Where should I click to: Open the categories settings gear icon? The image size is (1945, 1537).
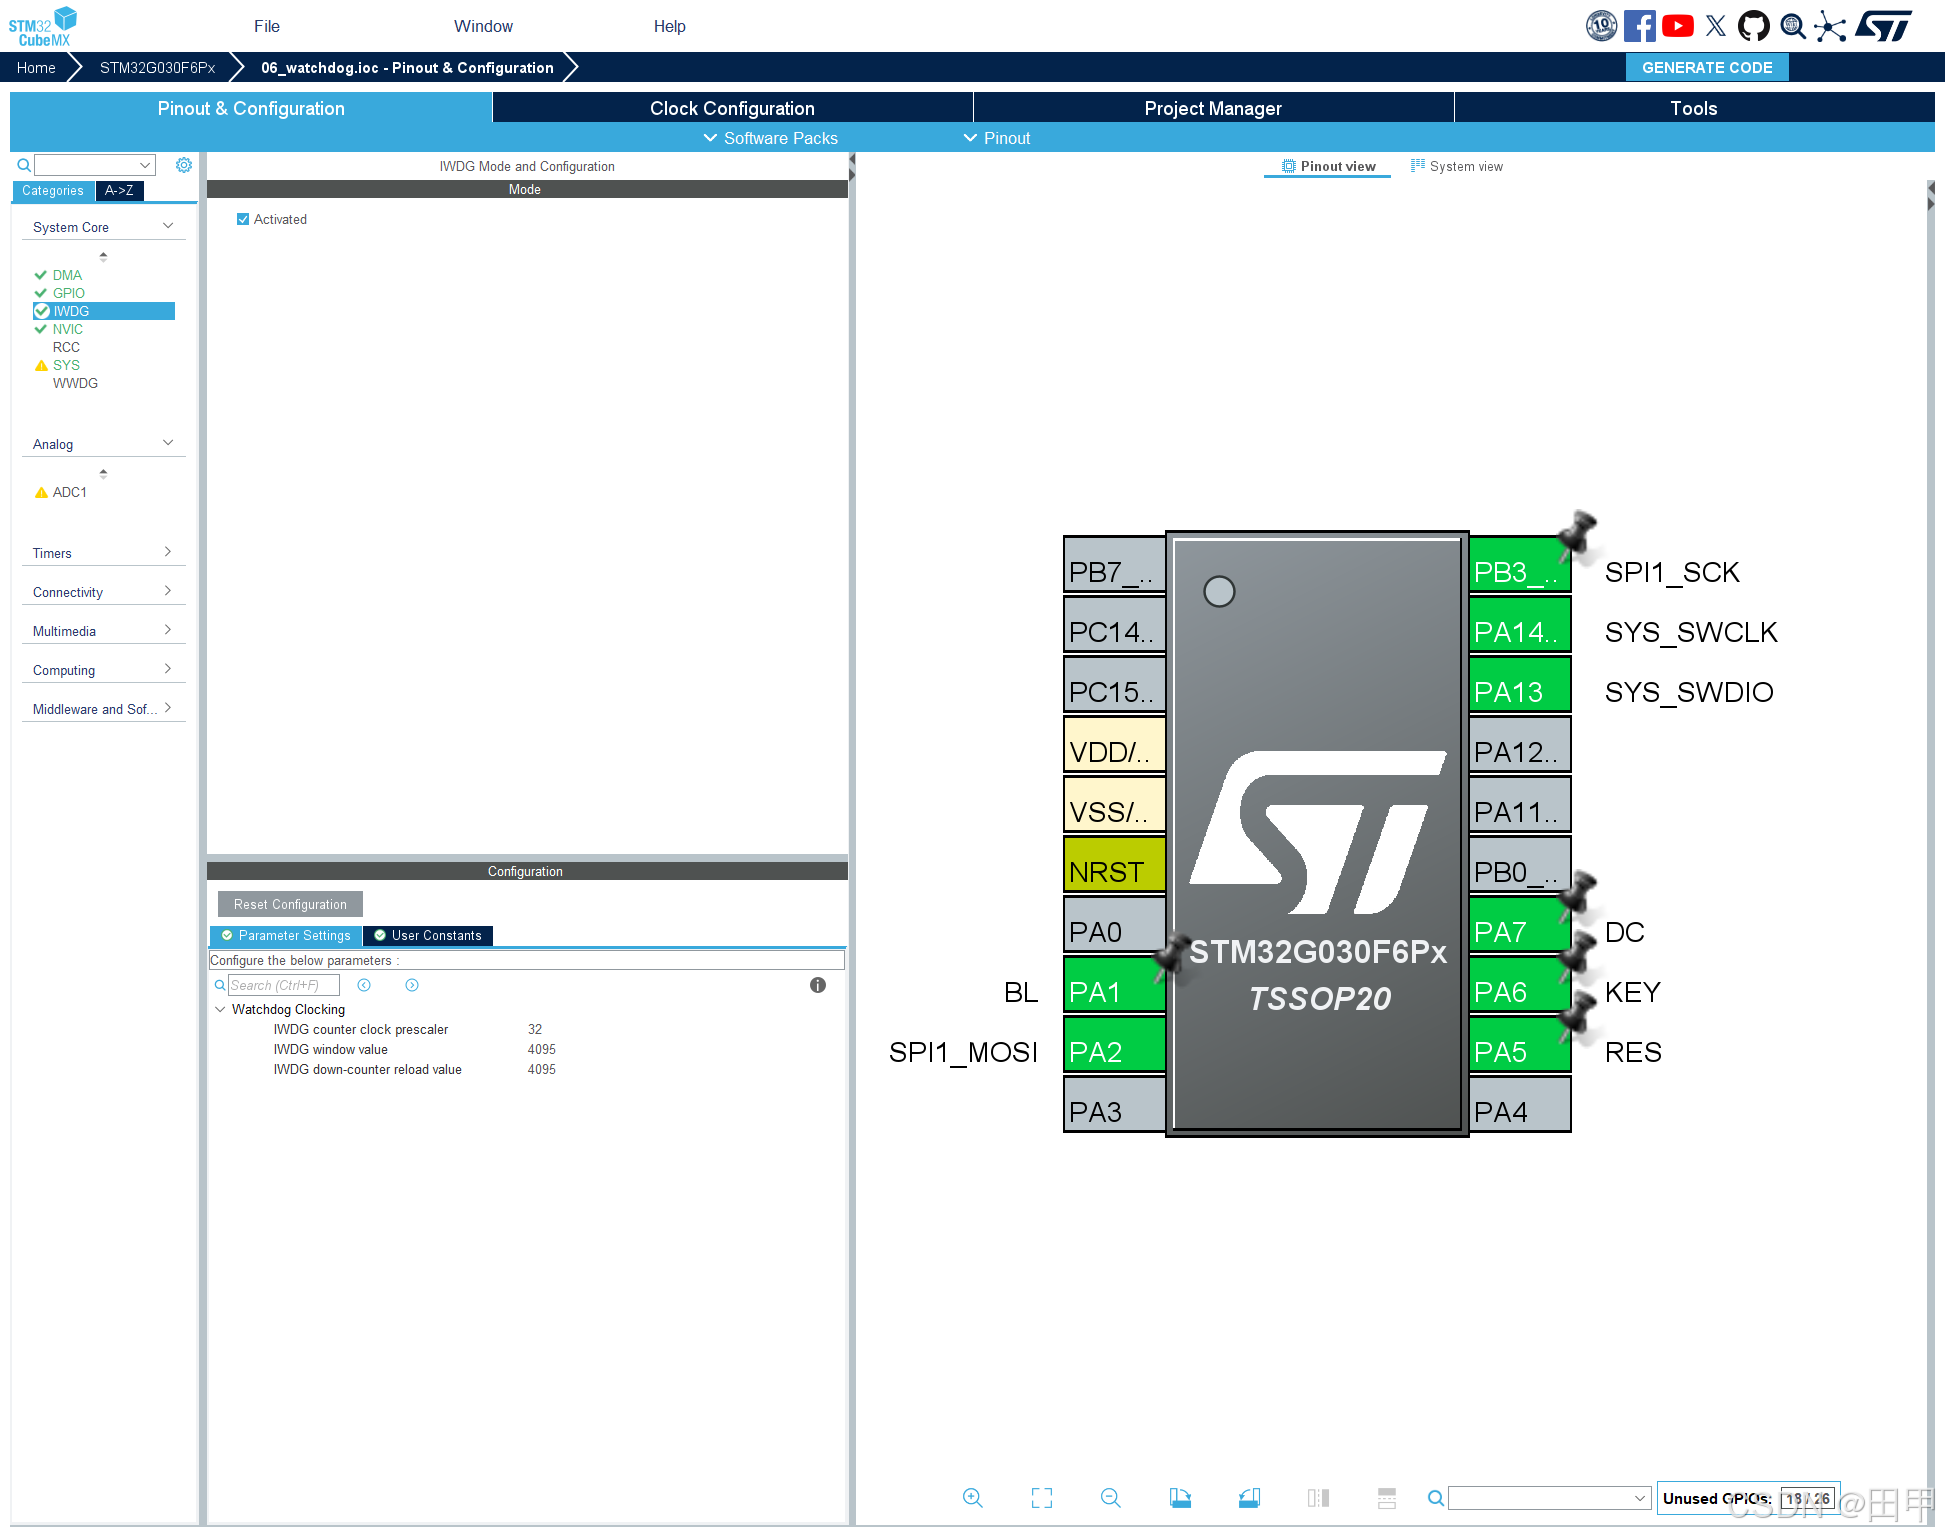[184, 165]
